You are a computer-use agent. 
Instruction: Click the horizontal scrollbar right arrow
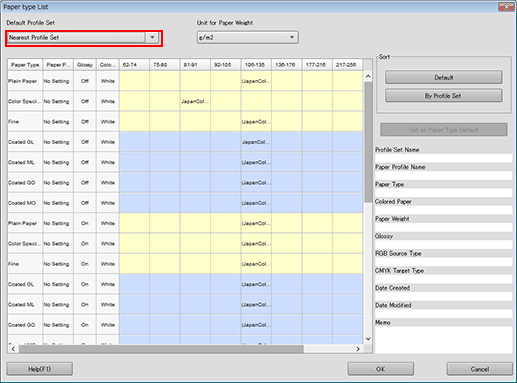click(358, 349)
